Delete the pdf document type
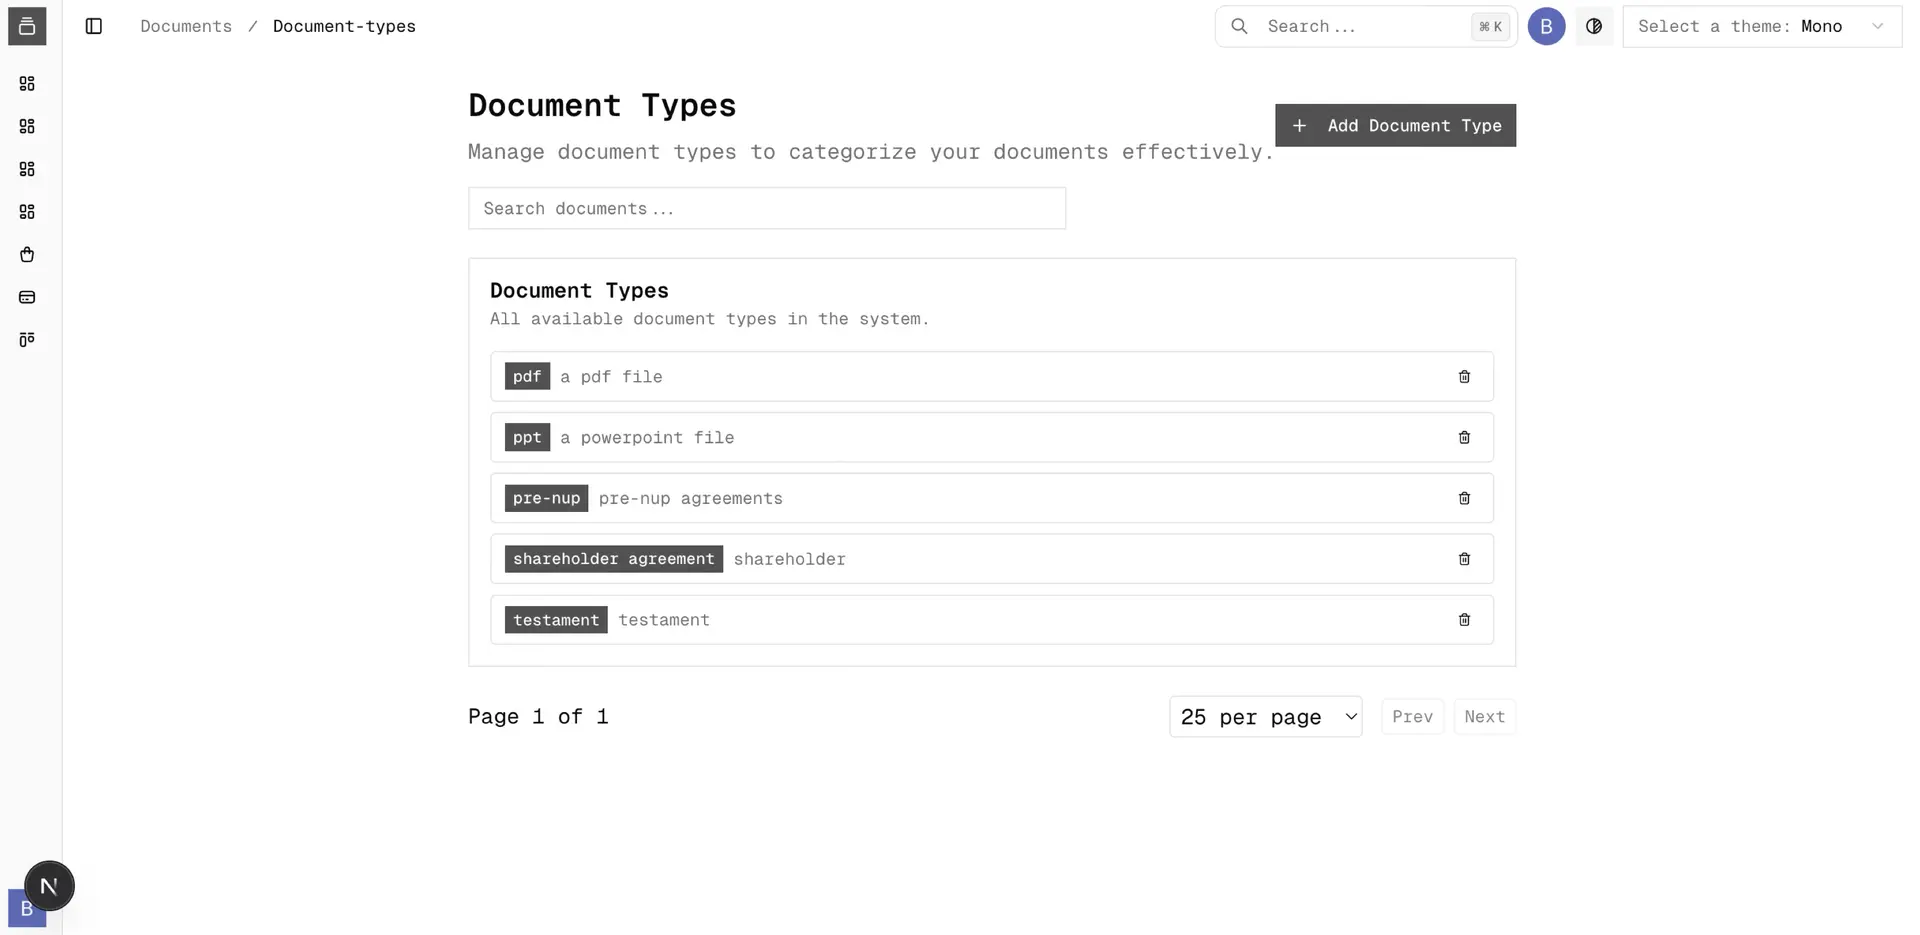 (1464, 377)
